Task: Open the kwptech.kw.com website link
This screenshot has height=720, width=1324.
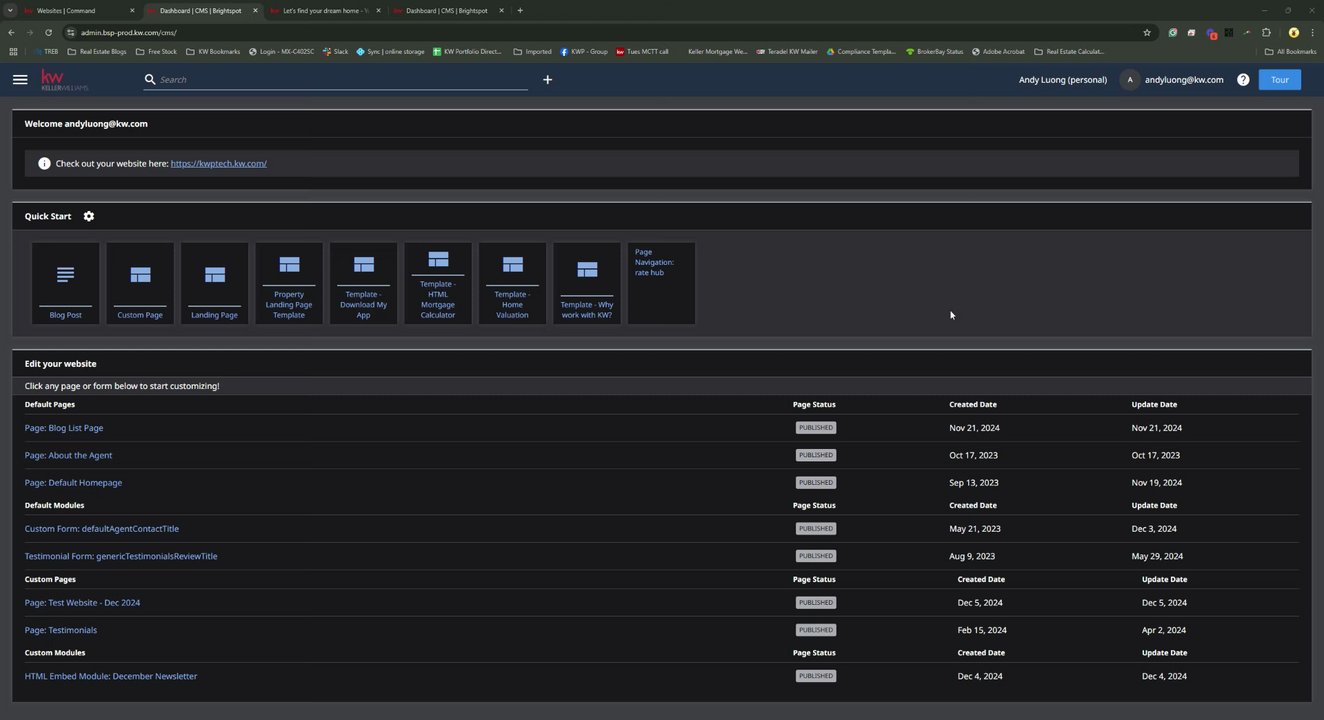Action: 218,164
